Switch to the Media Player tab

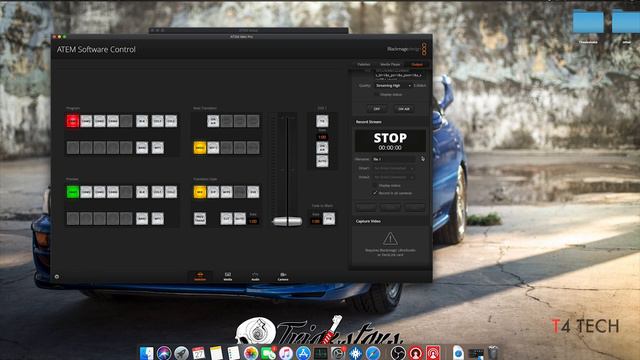[x=390, y=64]
